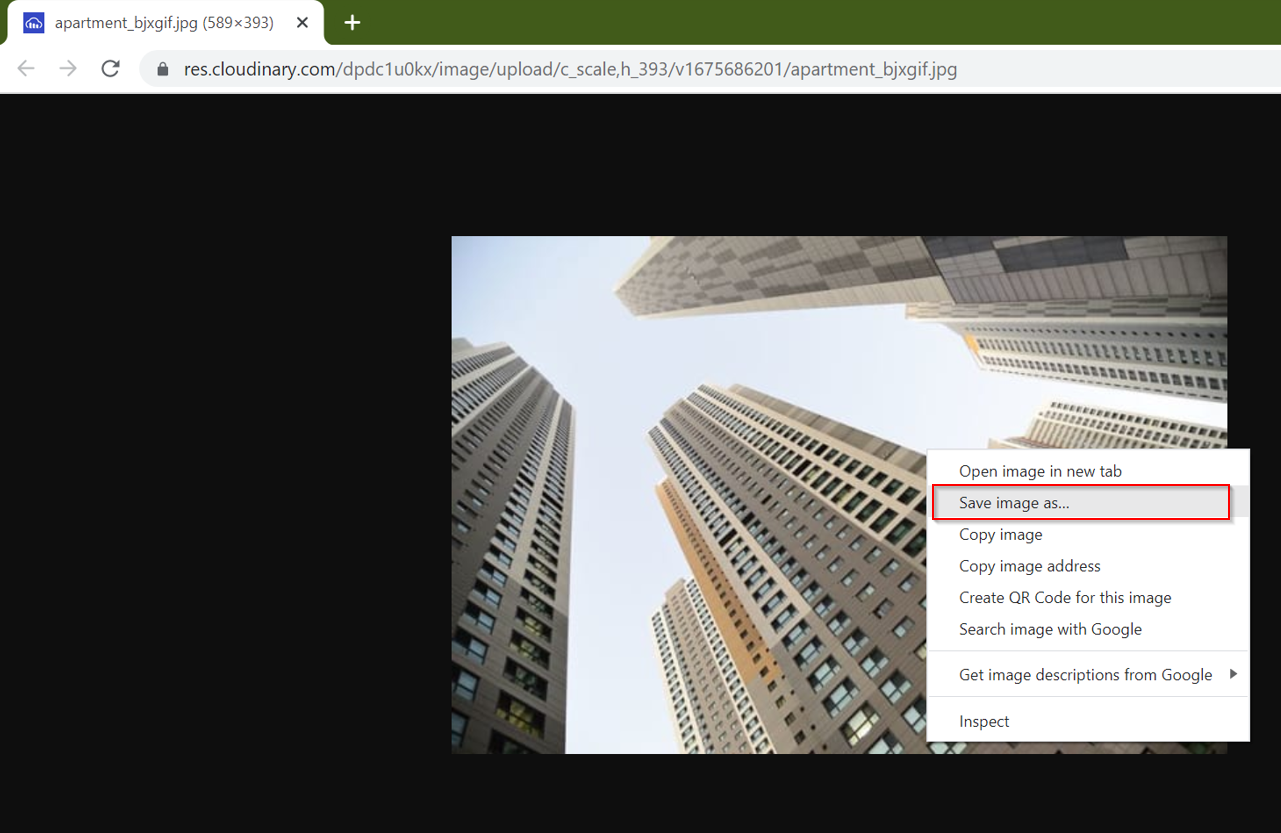This screenshot has width=1281, height=833.
Task: Select the apartment_bjxgif.jpg tab
Action: [165, 23]
